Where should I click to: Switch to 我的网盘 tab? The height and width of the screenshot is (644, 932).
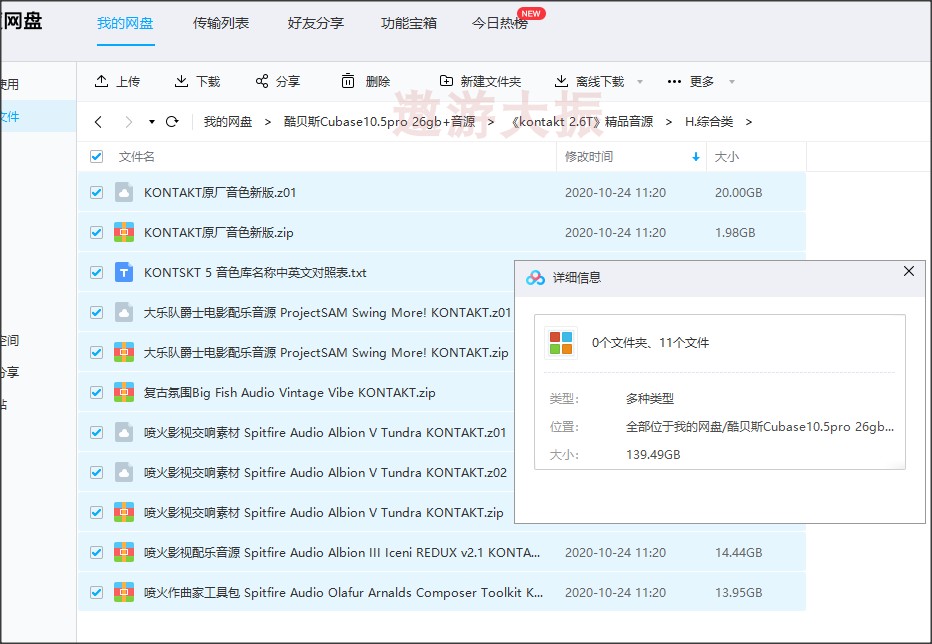pos(125,23)
